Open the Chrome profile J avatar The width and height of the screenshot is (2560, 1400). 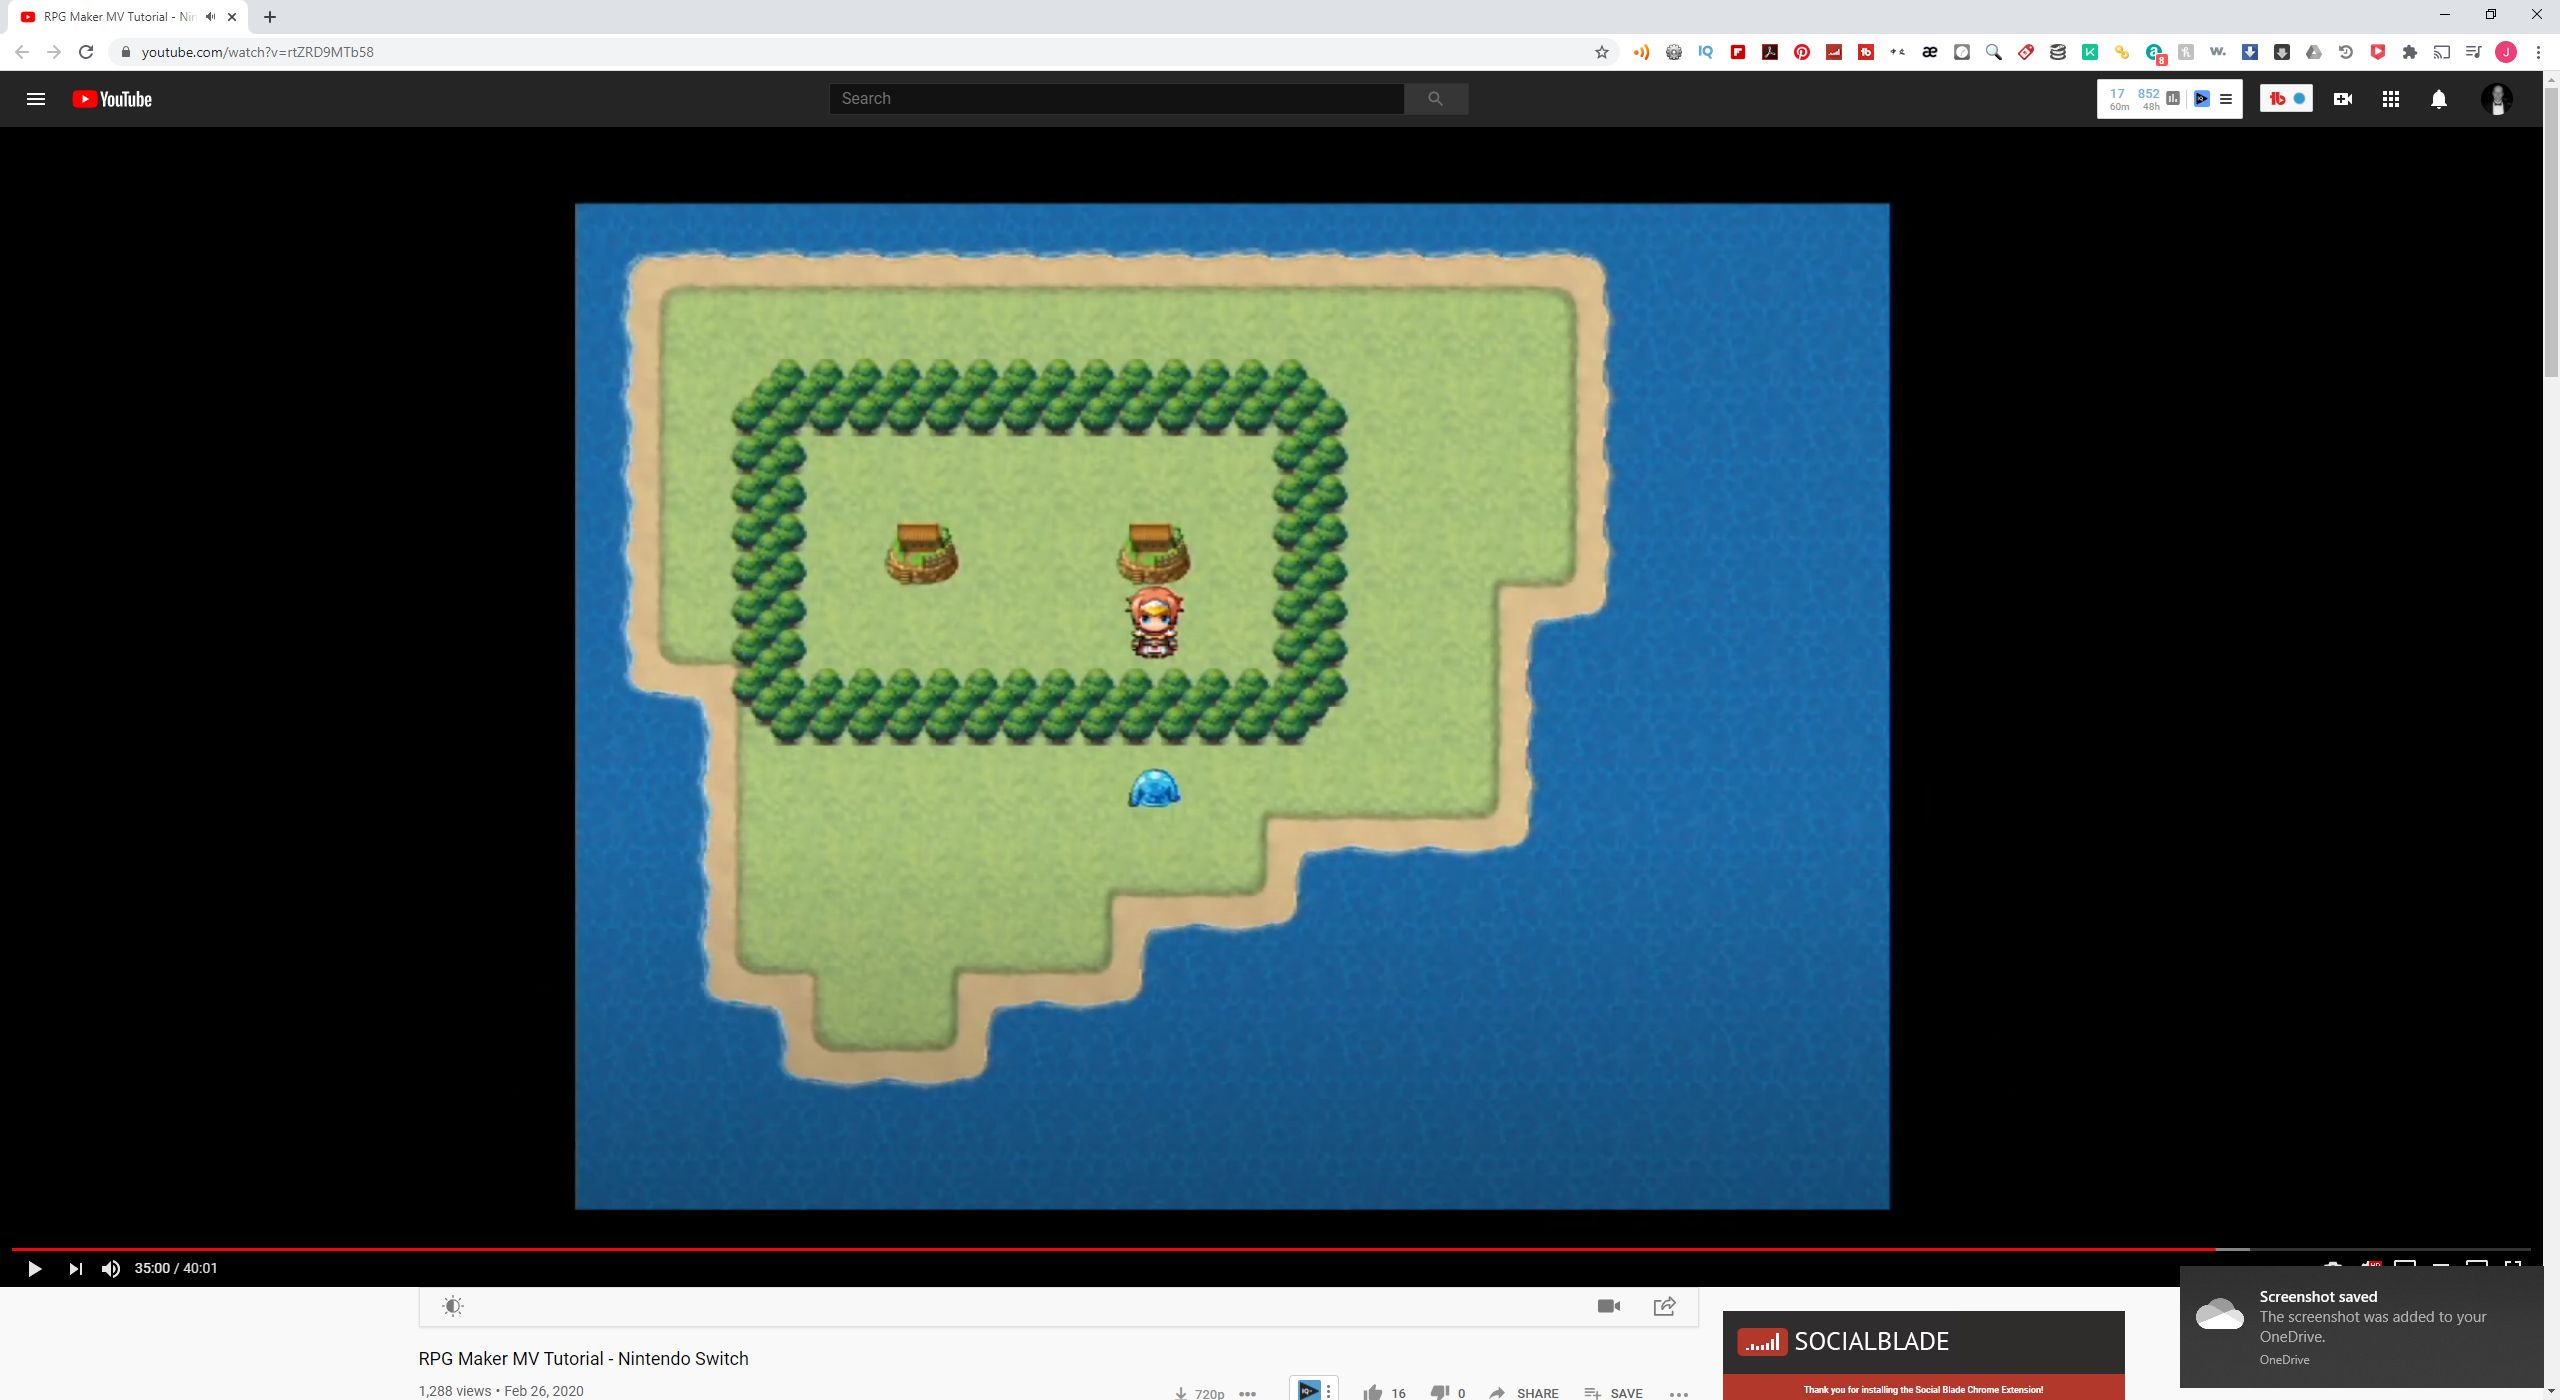pyautogui.click(x=2506, y=52)
